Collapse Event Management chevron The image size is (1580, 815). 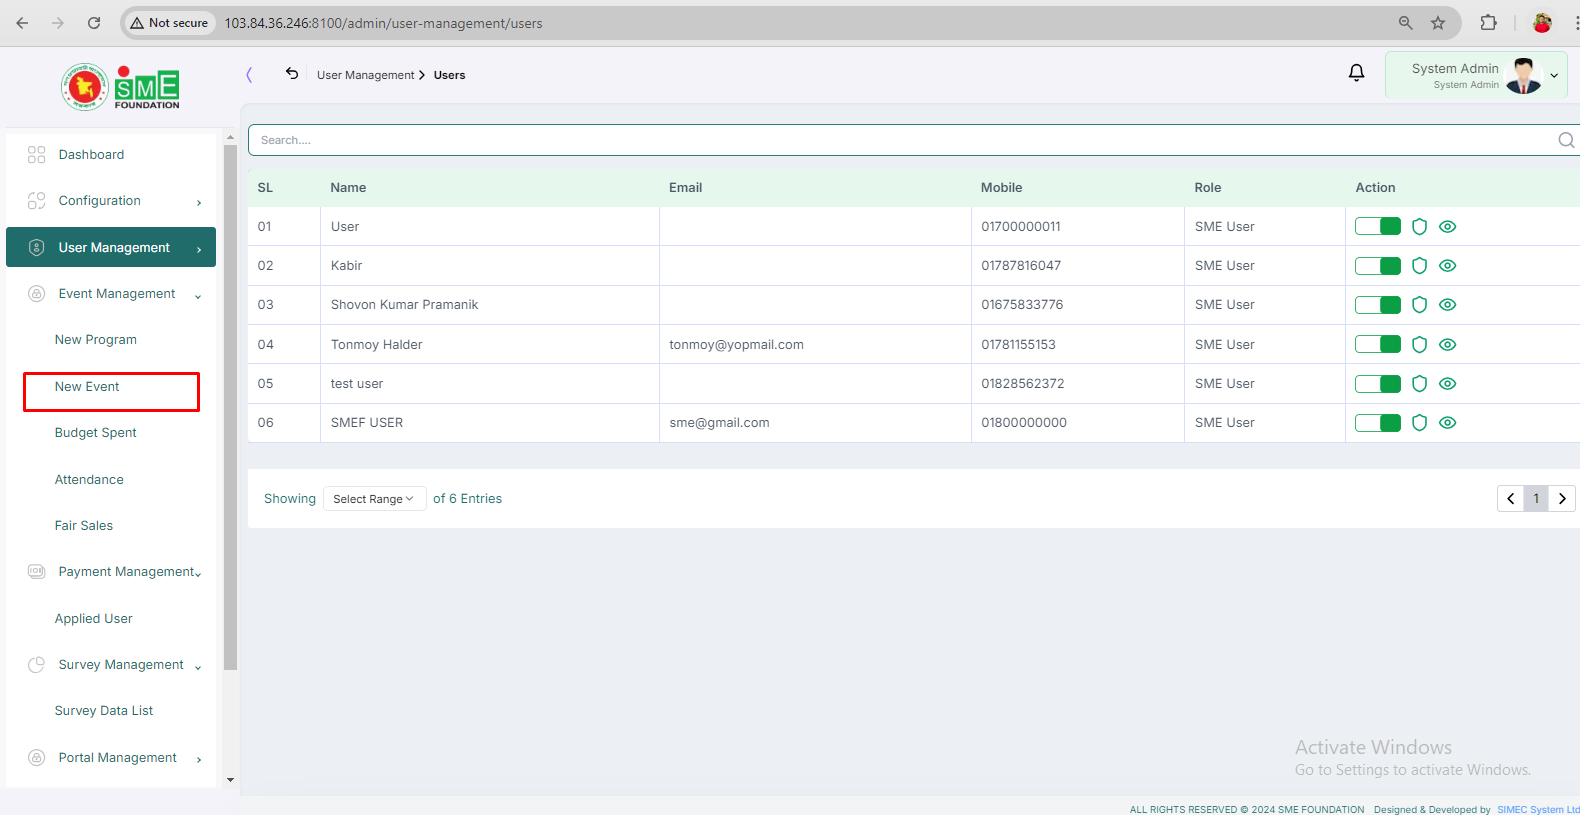pos(198,296)
